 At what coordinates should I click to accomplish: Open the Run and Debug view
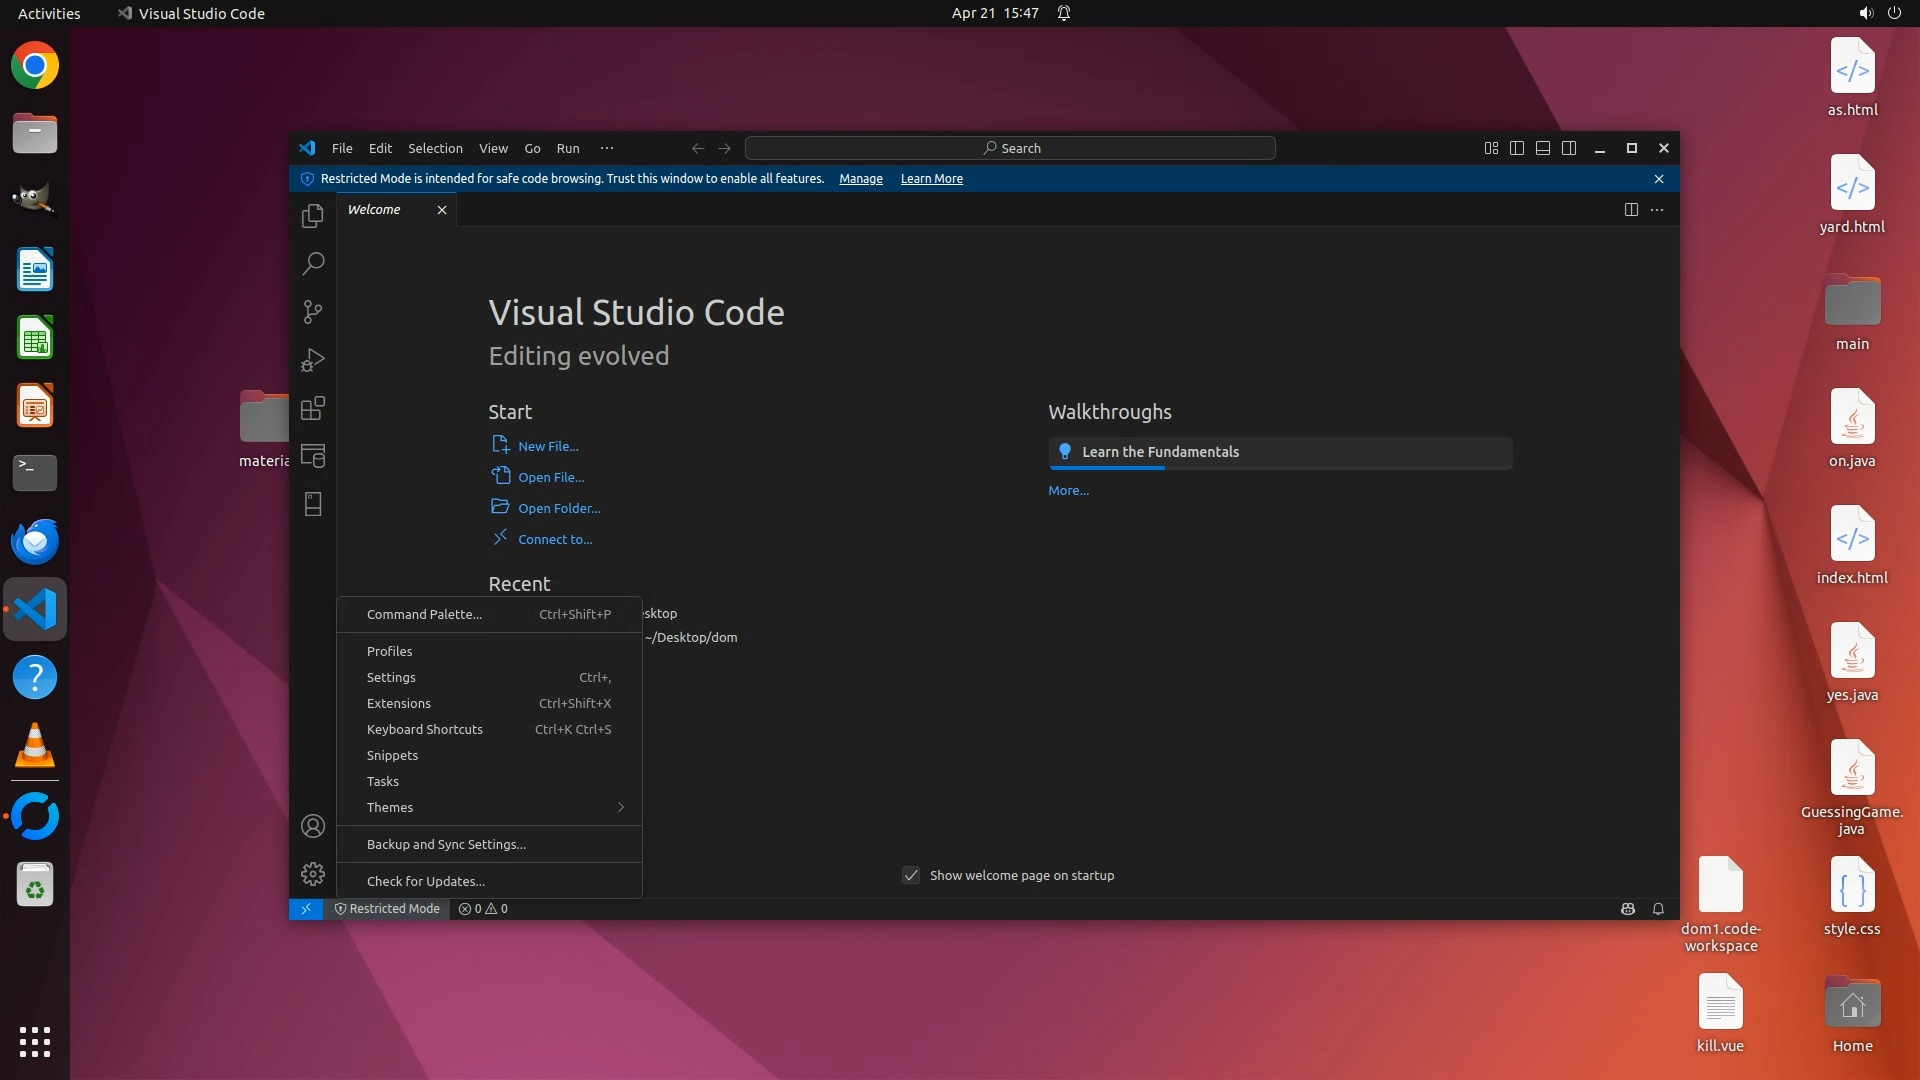(313, 360)
